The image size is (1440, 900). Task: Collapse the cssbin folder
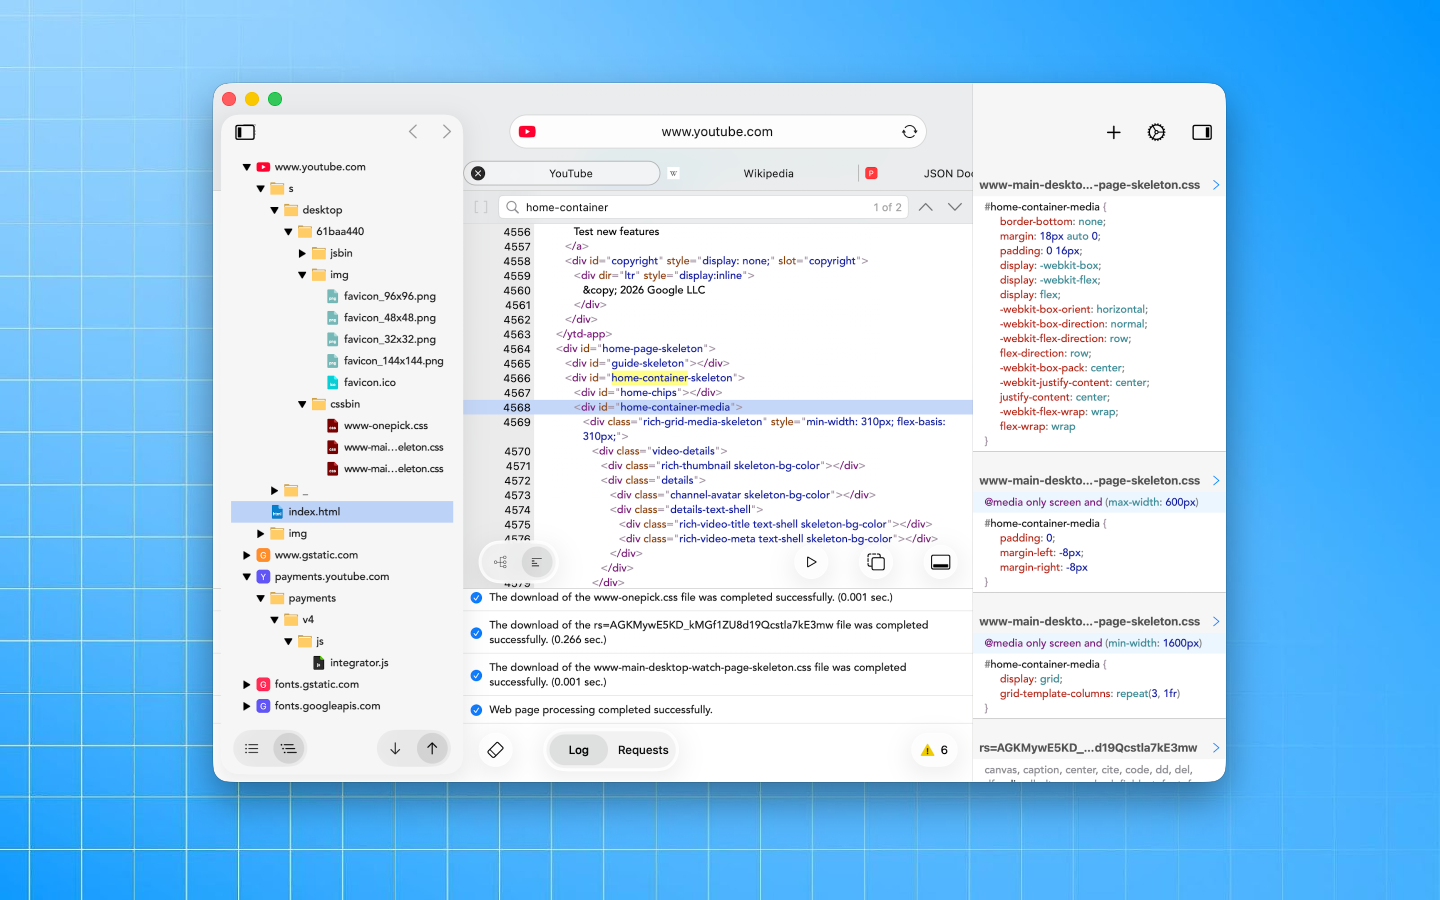point(302,404)
